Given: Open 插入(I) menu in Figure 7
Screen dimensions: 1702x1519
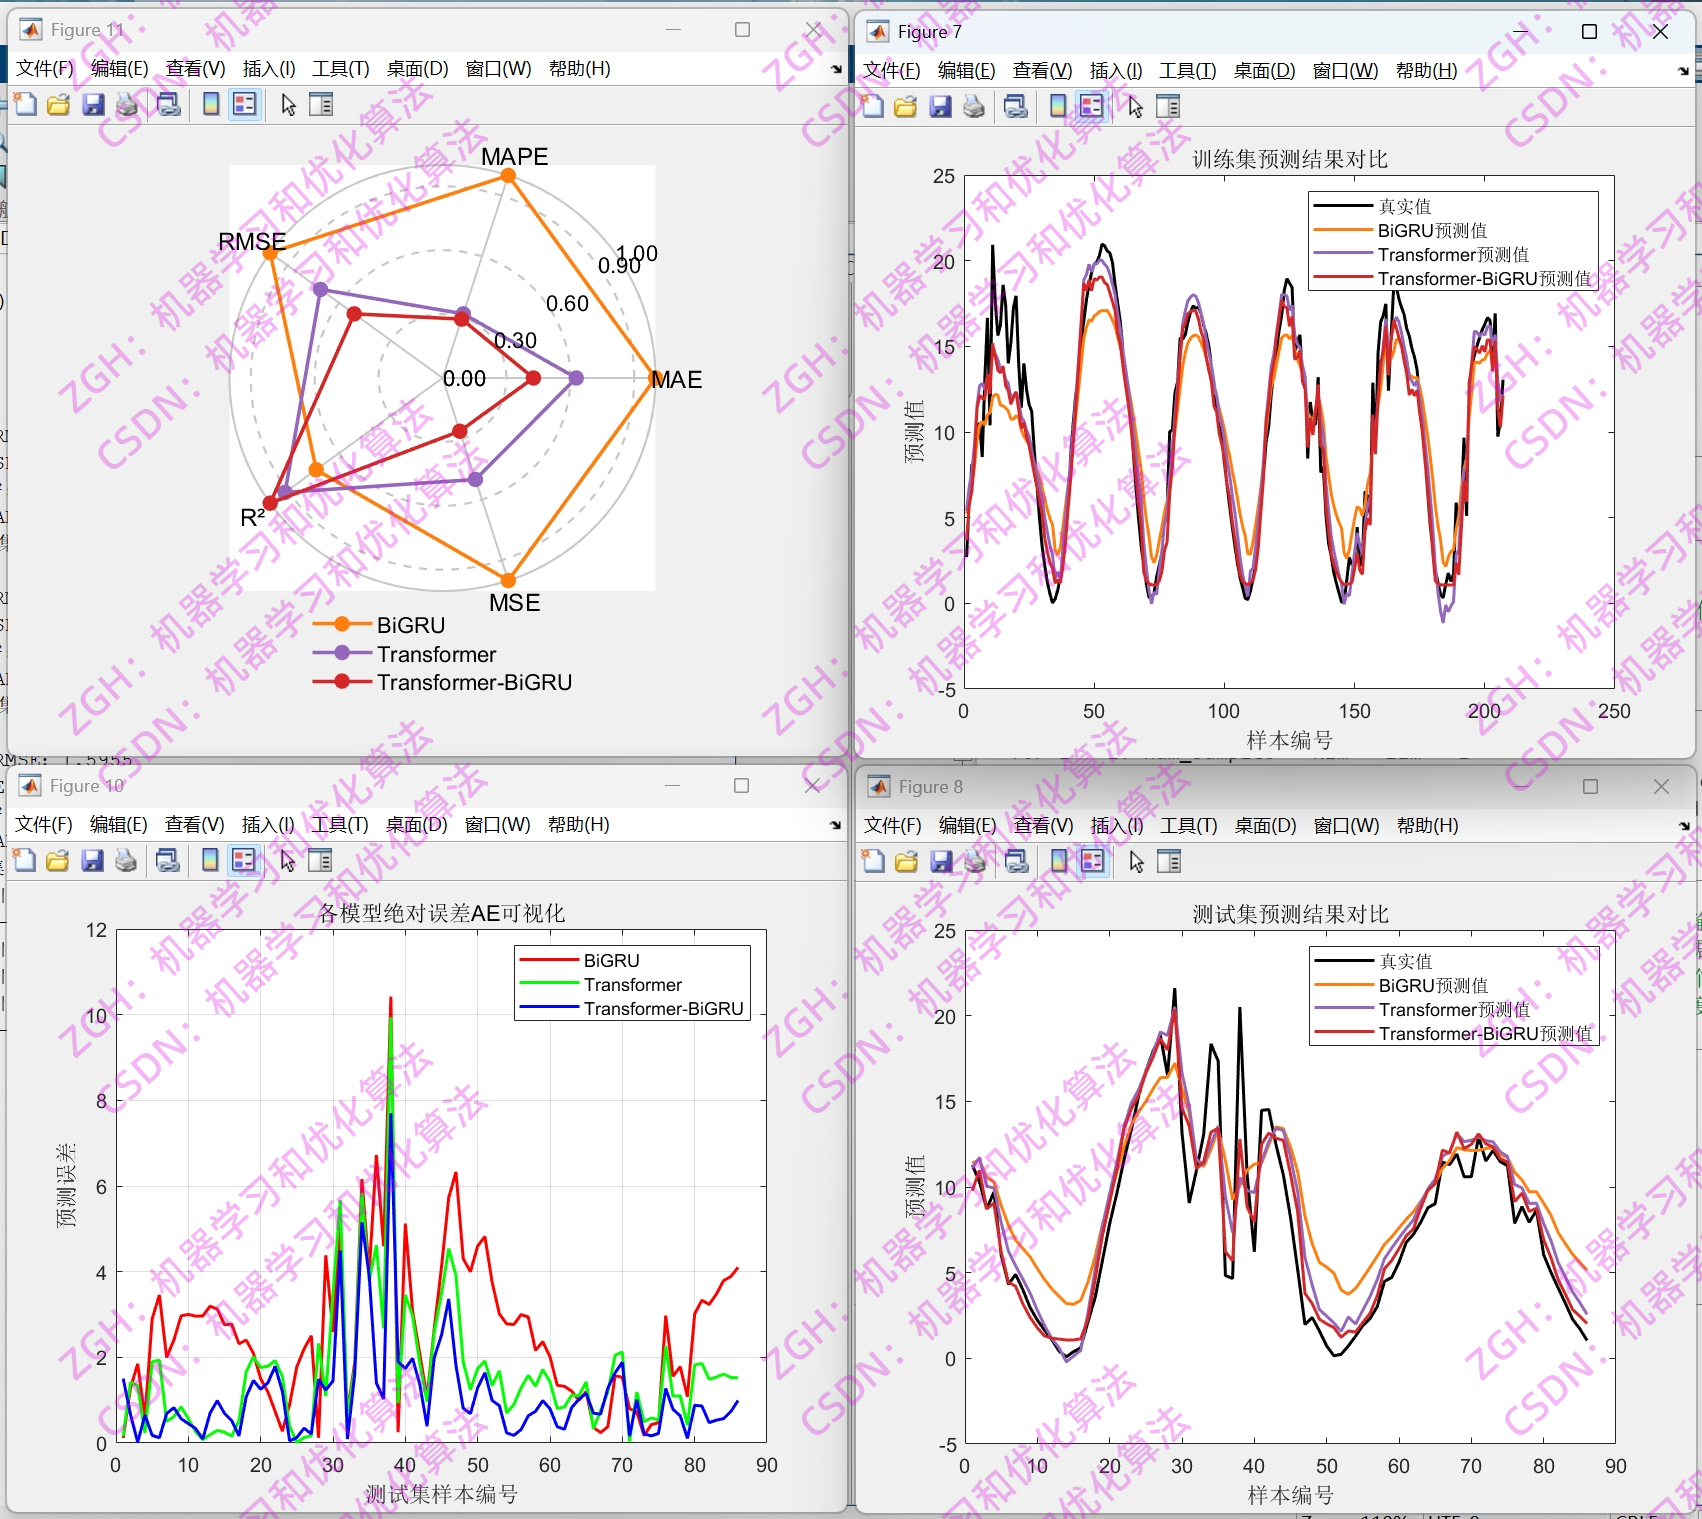Looking at the screenshot, I should point(1116,71).
